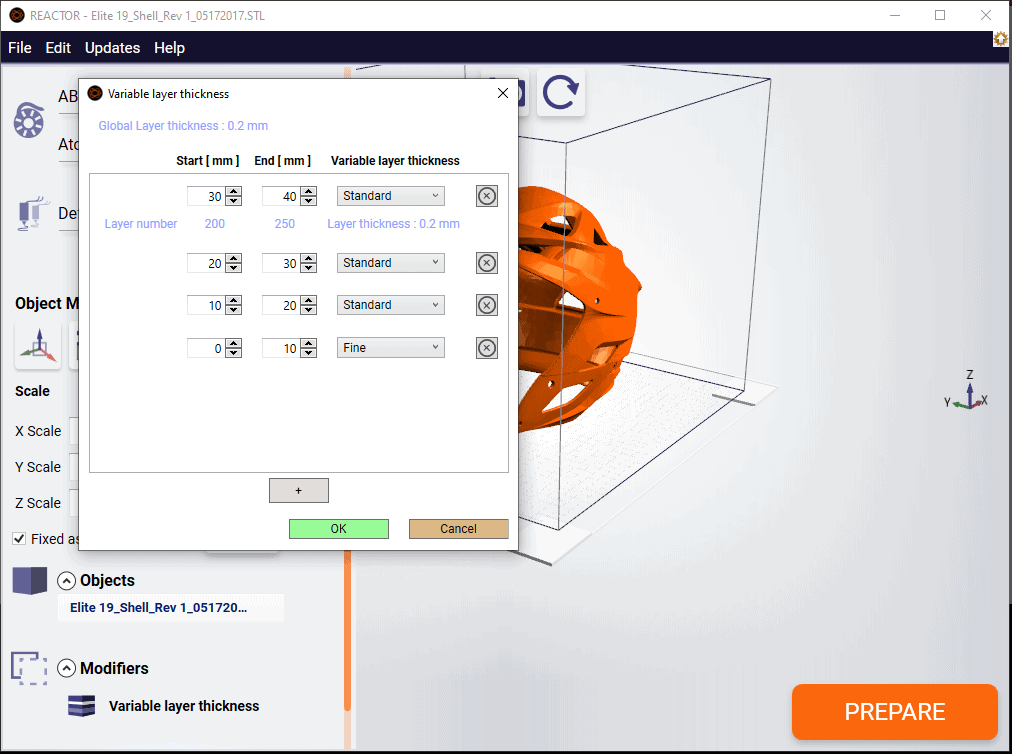
Task: Click the stepper arrows for Start 0
Action: pyautogui.click(x=234, y=349)
